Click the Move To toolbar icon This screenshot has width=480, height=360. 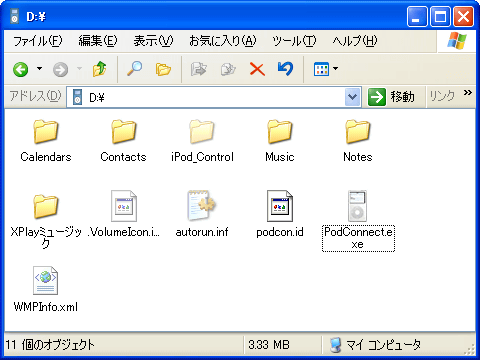click(198, 69)
